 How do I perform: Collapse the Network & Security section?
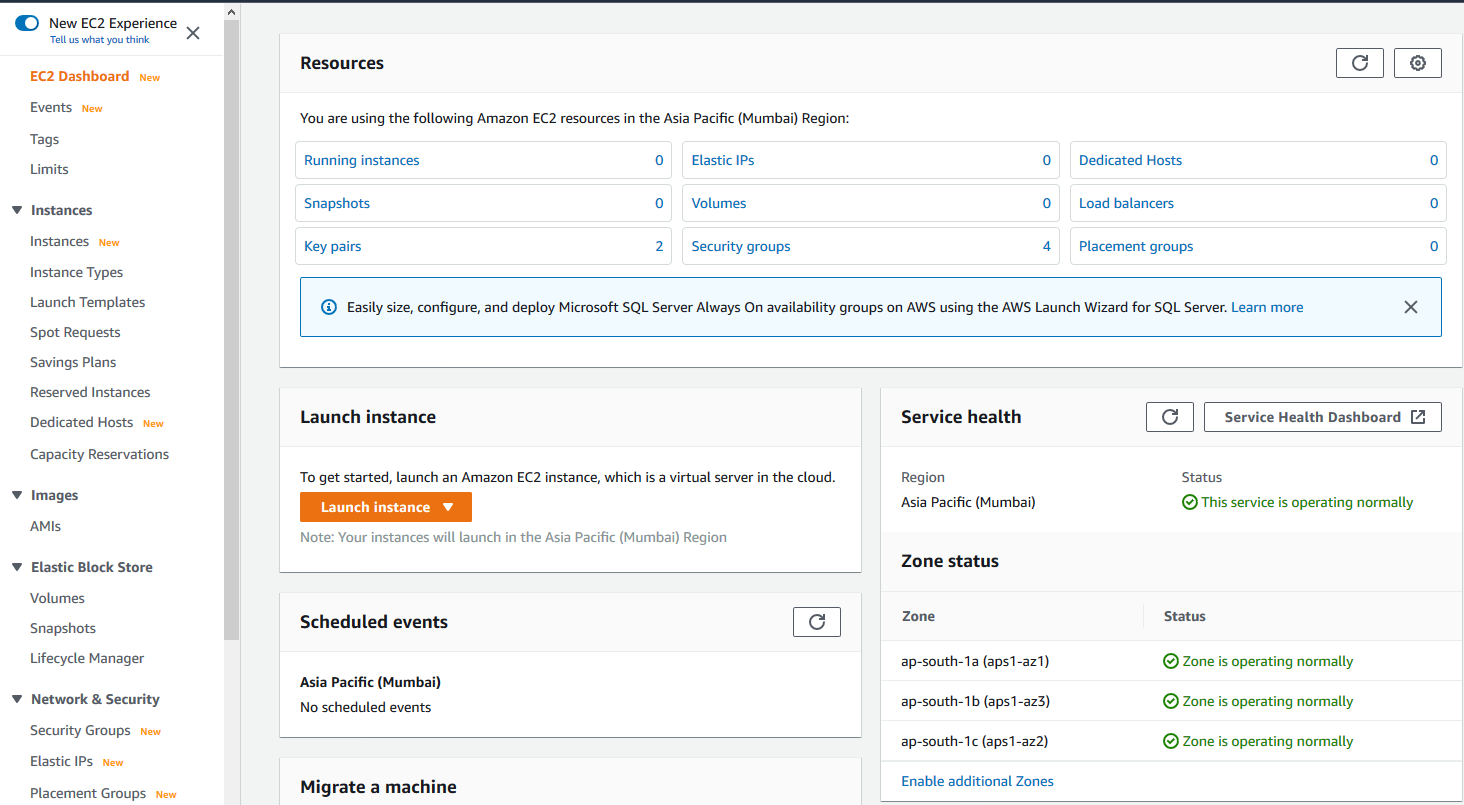coord(17,699)
